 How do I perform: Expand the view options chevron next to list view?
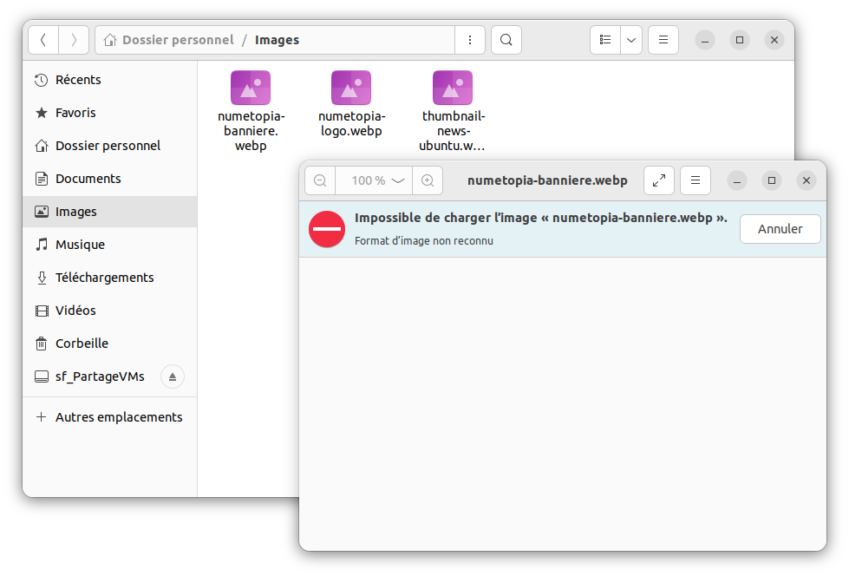tap(630, 39)
